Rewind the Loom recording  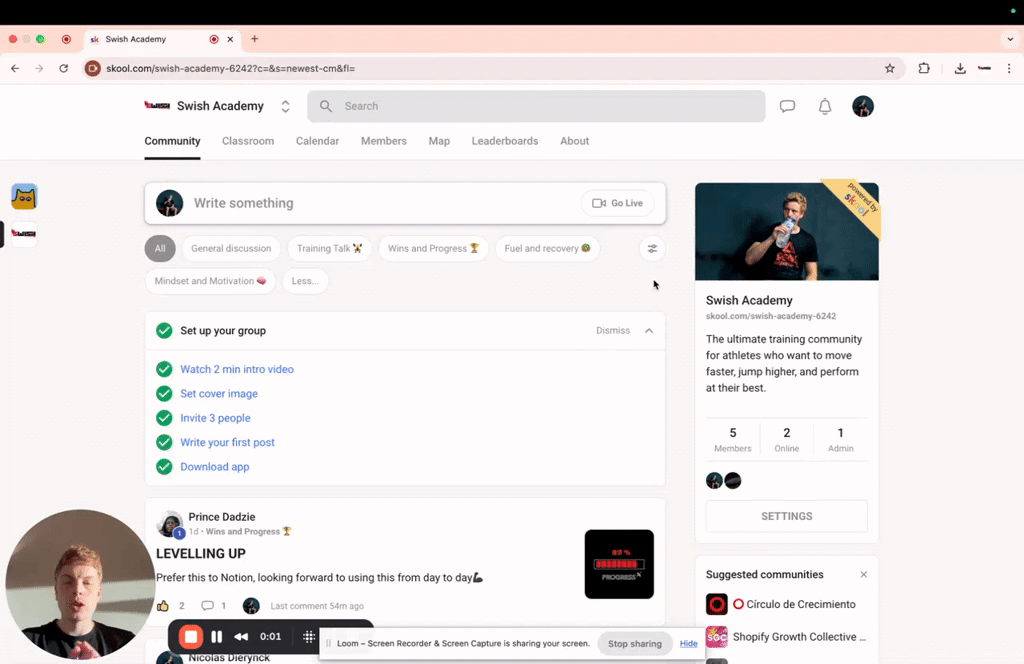[241, 637]
